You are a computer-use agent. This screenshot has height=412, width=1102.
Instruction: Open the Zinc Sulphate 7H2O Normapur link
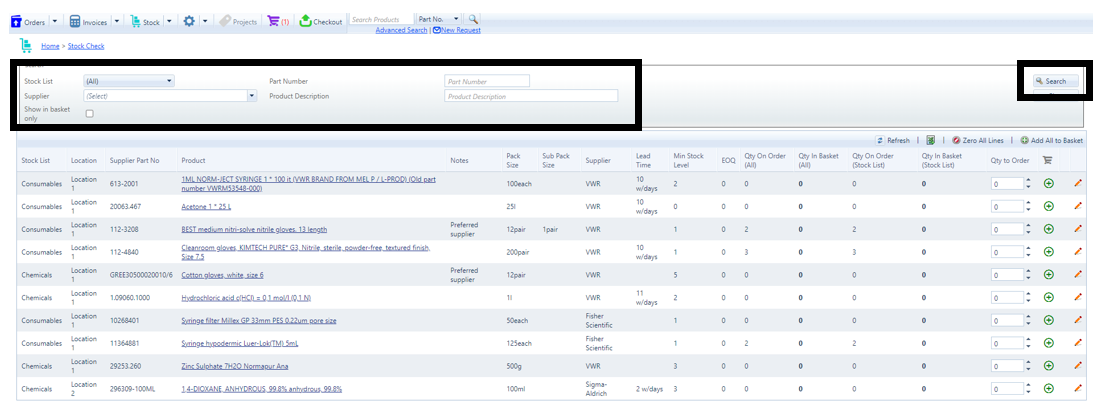pyautogui.click(x=235, y=366)
